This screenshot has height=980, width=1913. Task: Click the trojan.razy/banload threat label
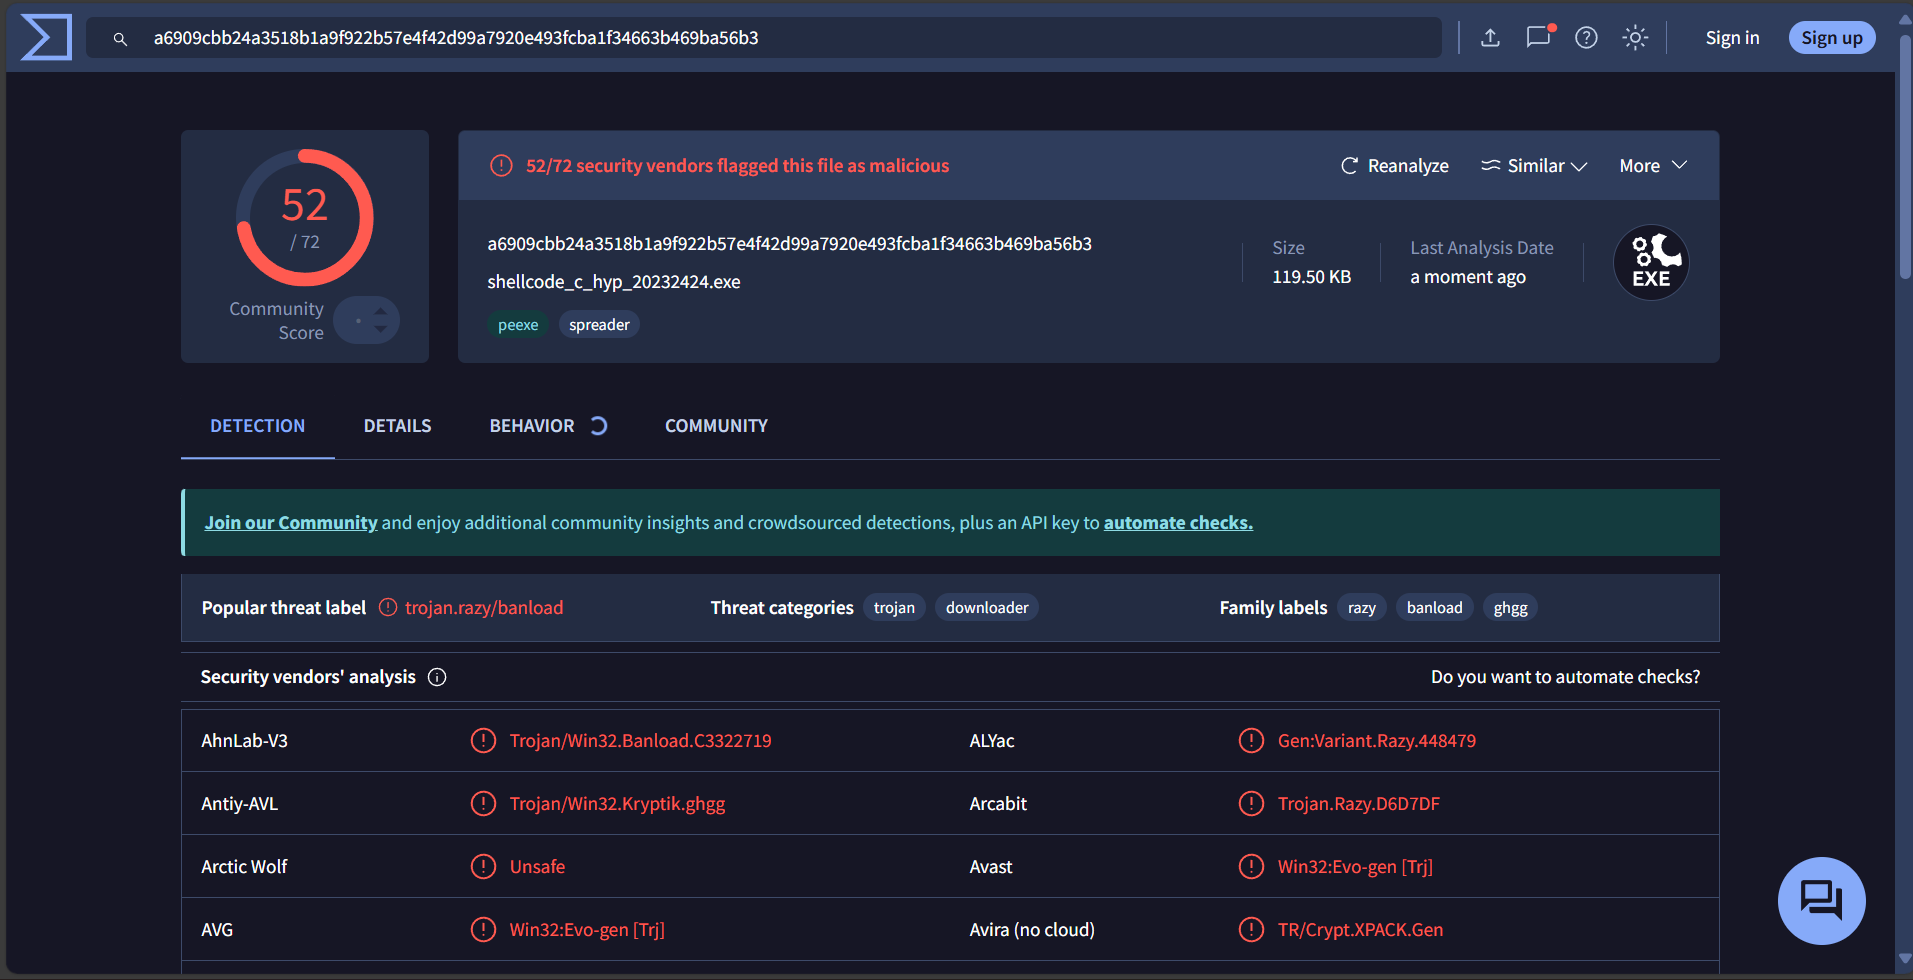tap(484, 608)
